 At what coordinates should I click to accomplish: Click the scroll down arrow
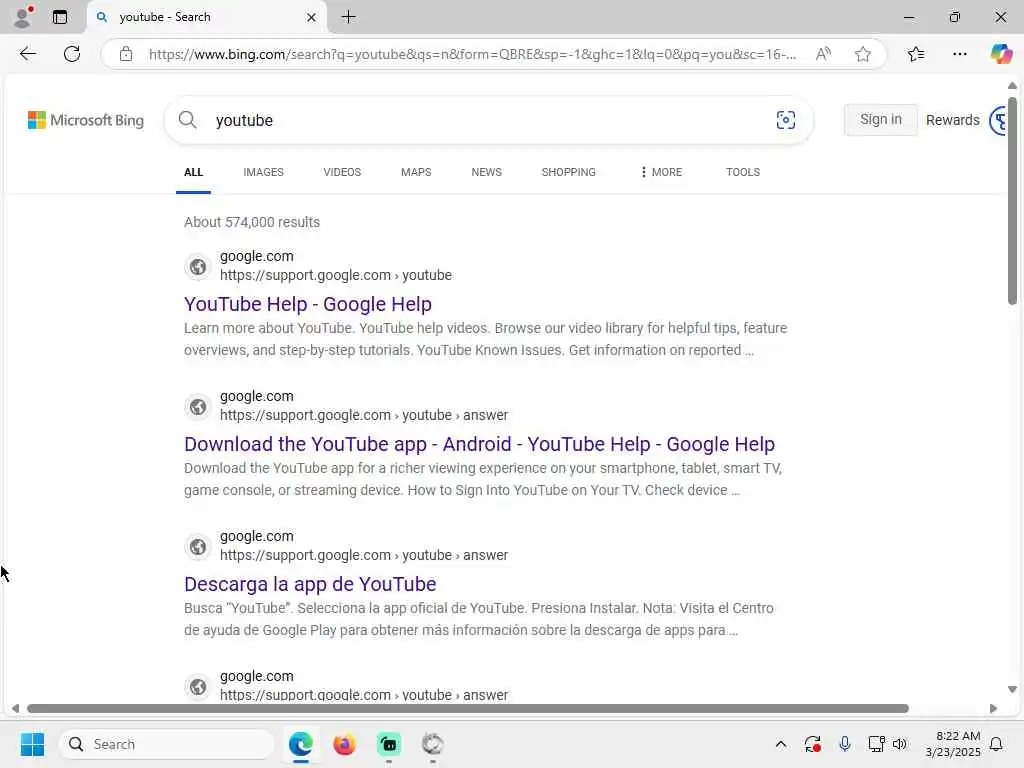1012,690
